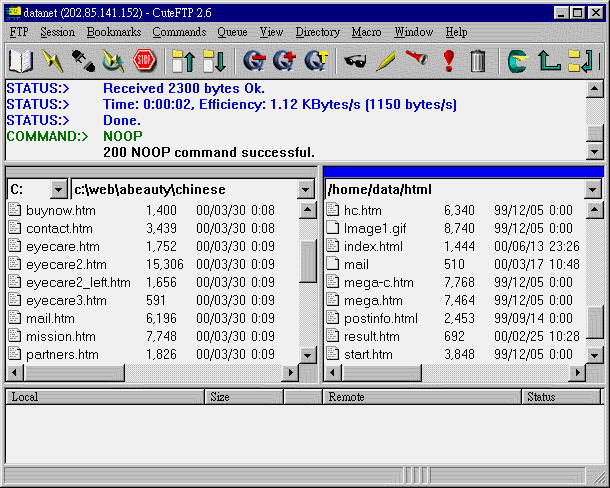Click local file list scroll down arrow
Image resolution: width=610 pixels, height=488 pixels.
pyautogui.click(x=307, y=355)
